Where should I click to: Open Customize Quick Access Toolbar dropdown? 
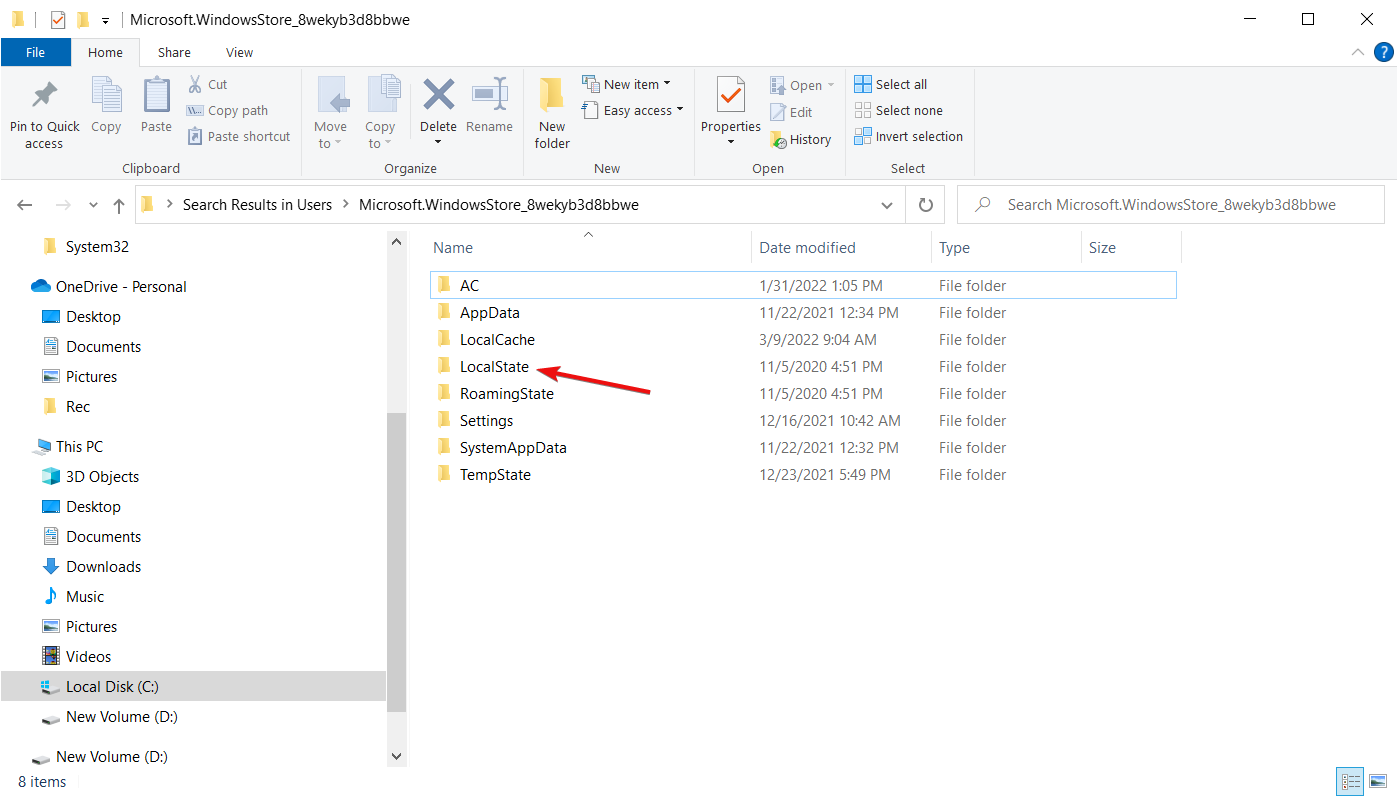point(105,20)
